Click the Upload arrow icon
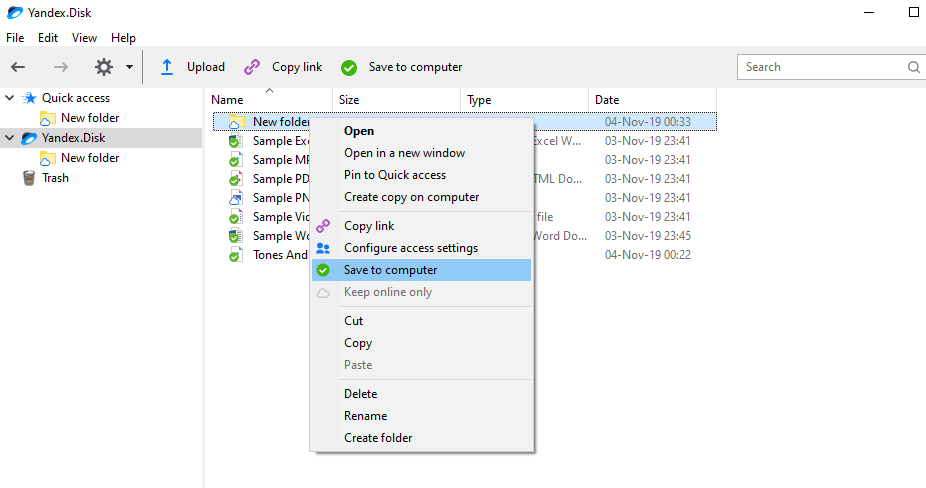 [x=167, y=67]
